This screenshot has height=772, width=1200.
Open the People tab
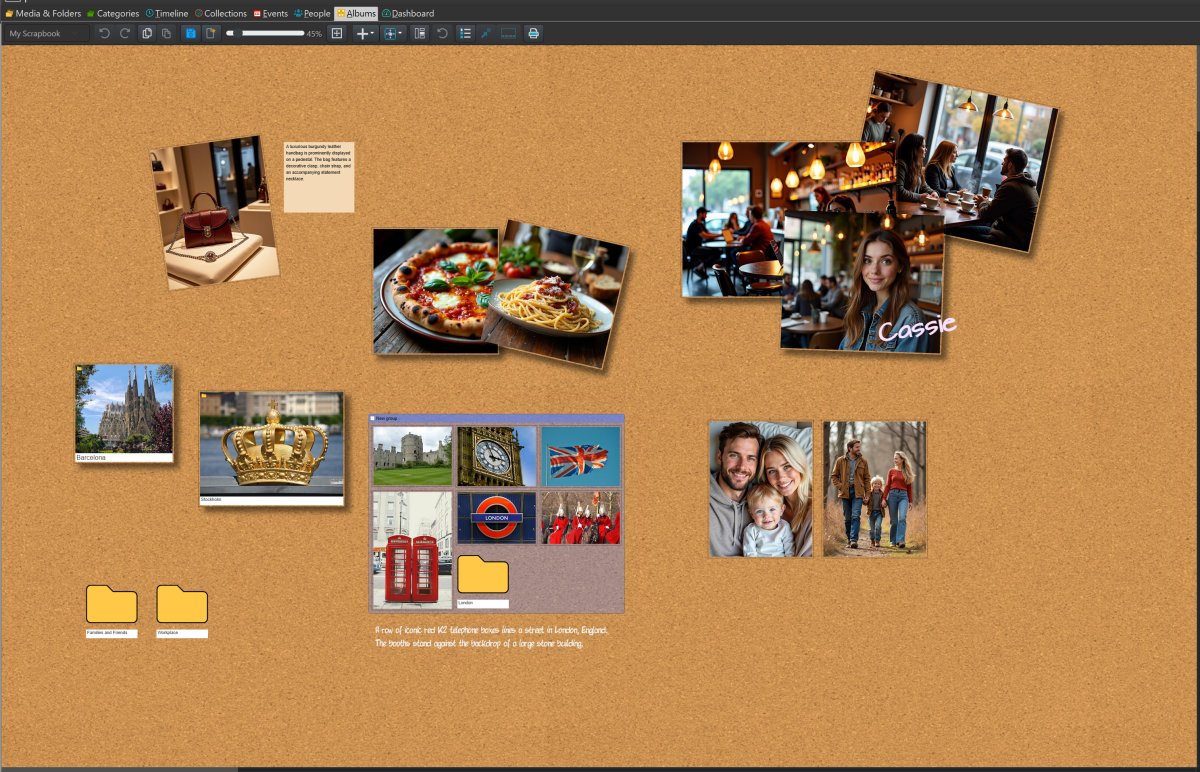312,13
